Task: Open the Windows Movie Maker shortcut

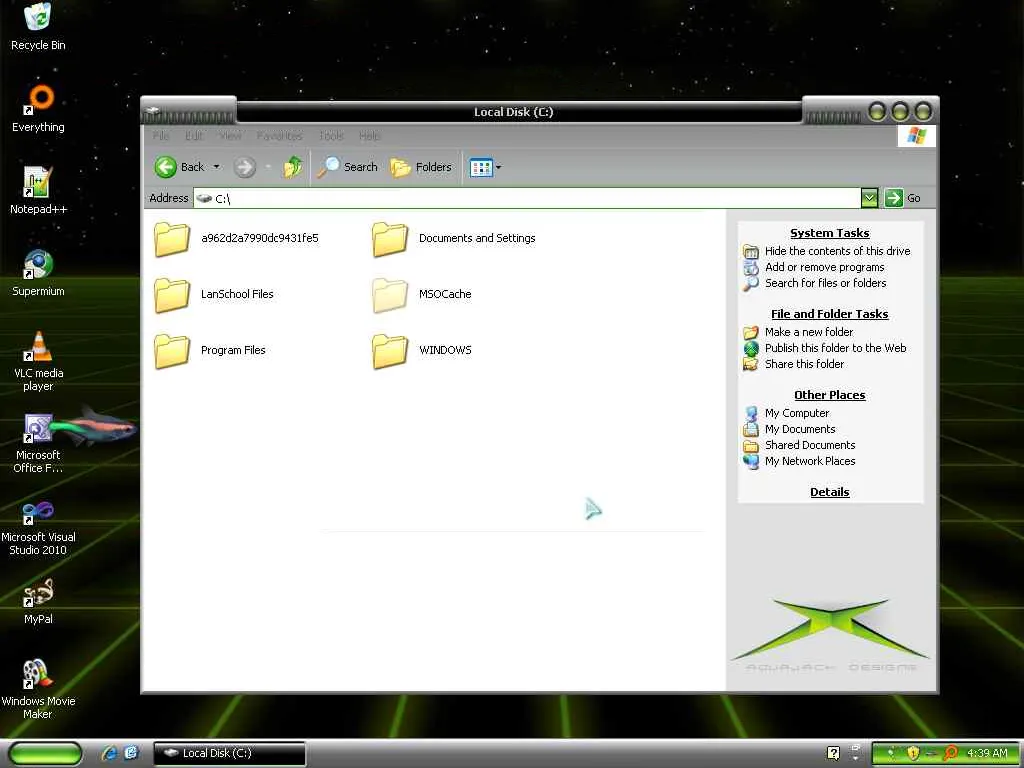Action: [38, 690]
